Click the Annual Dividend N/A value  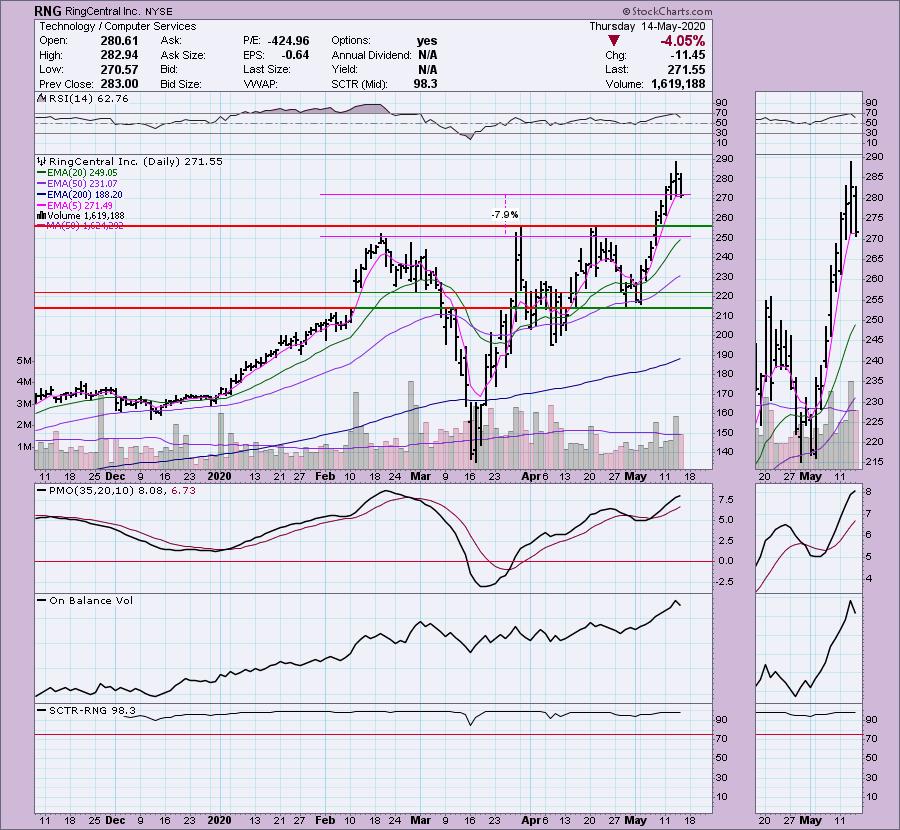428,55
